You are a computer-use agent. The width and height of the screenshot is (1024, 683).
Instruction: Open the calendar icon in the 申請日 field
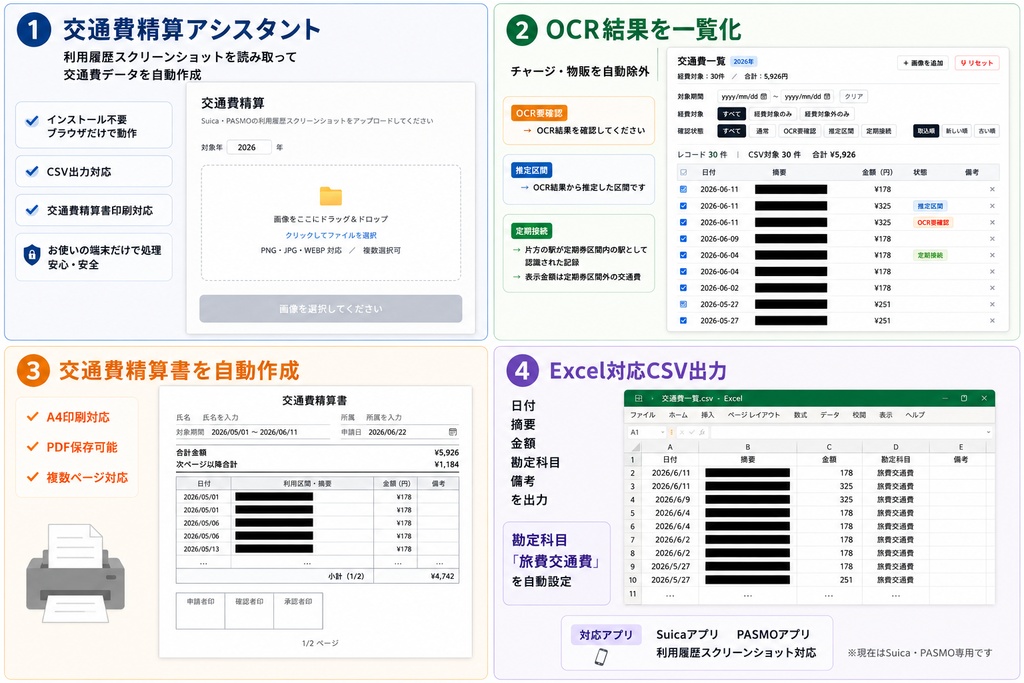point(453,432)
